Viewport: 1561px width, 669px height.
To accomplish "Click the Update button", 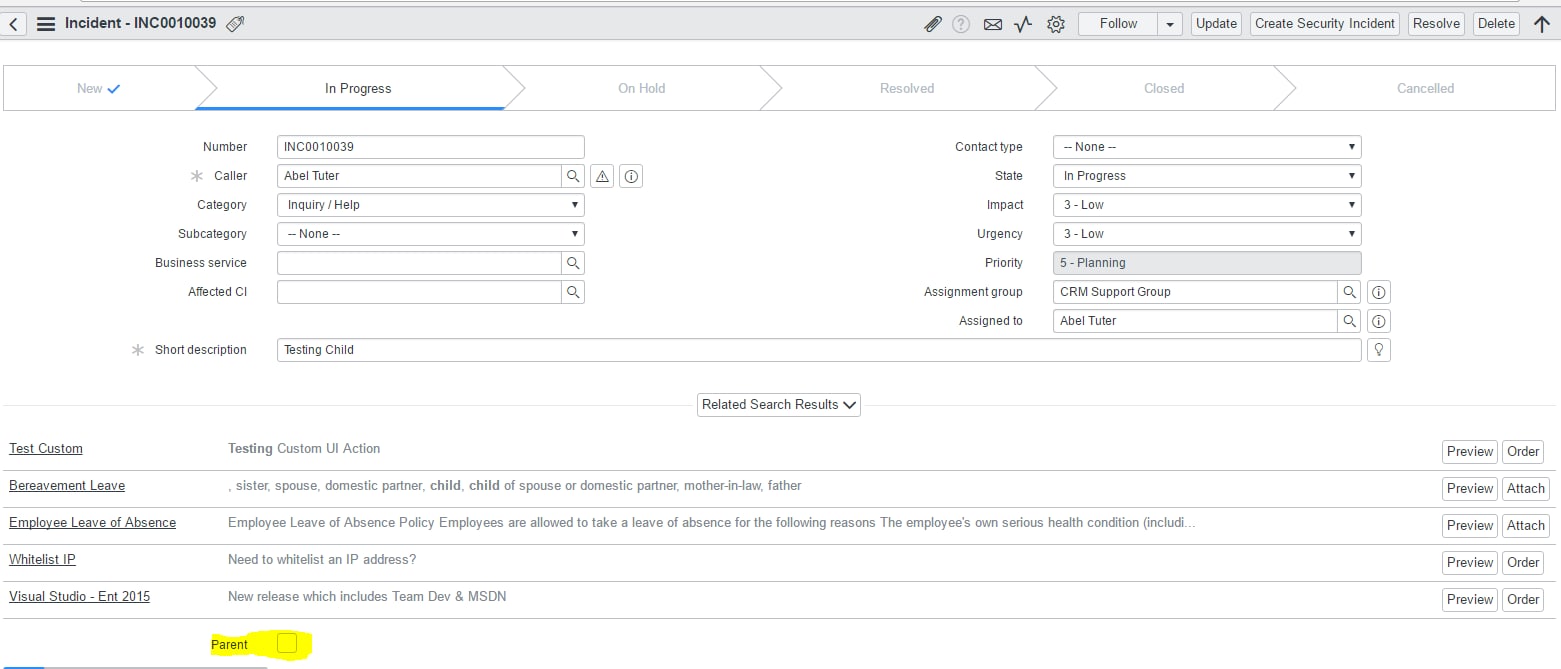I will (x=1216, y=24).
